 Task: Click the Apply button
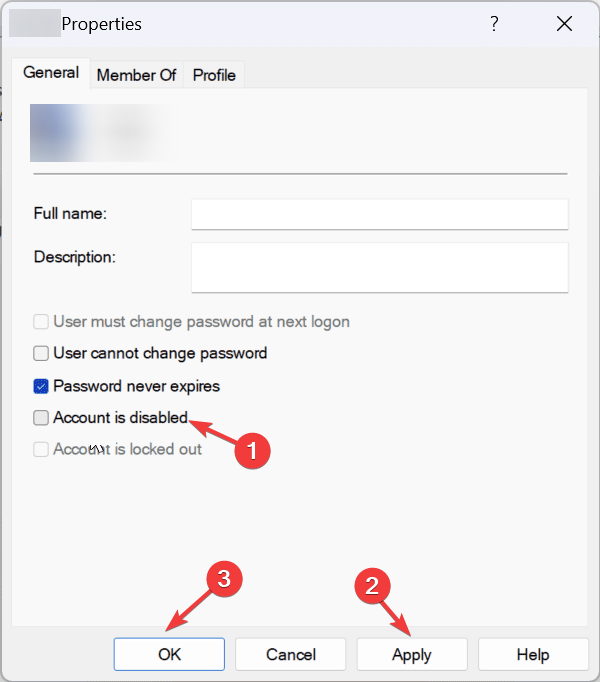click(x=412, y=654)
